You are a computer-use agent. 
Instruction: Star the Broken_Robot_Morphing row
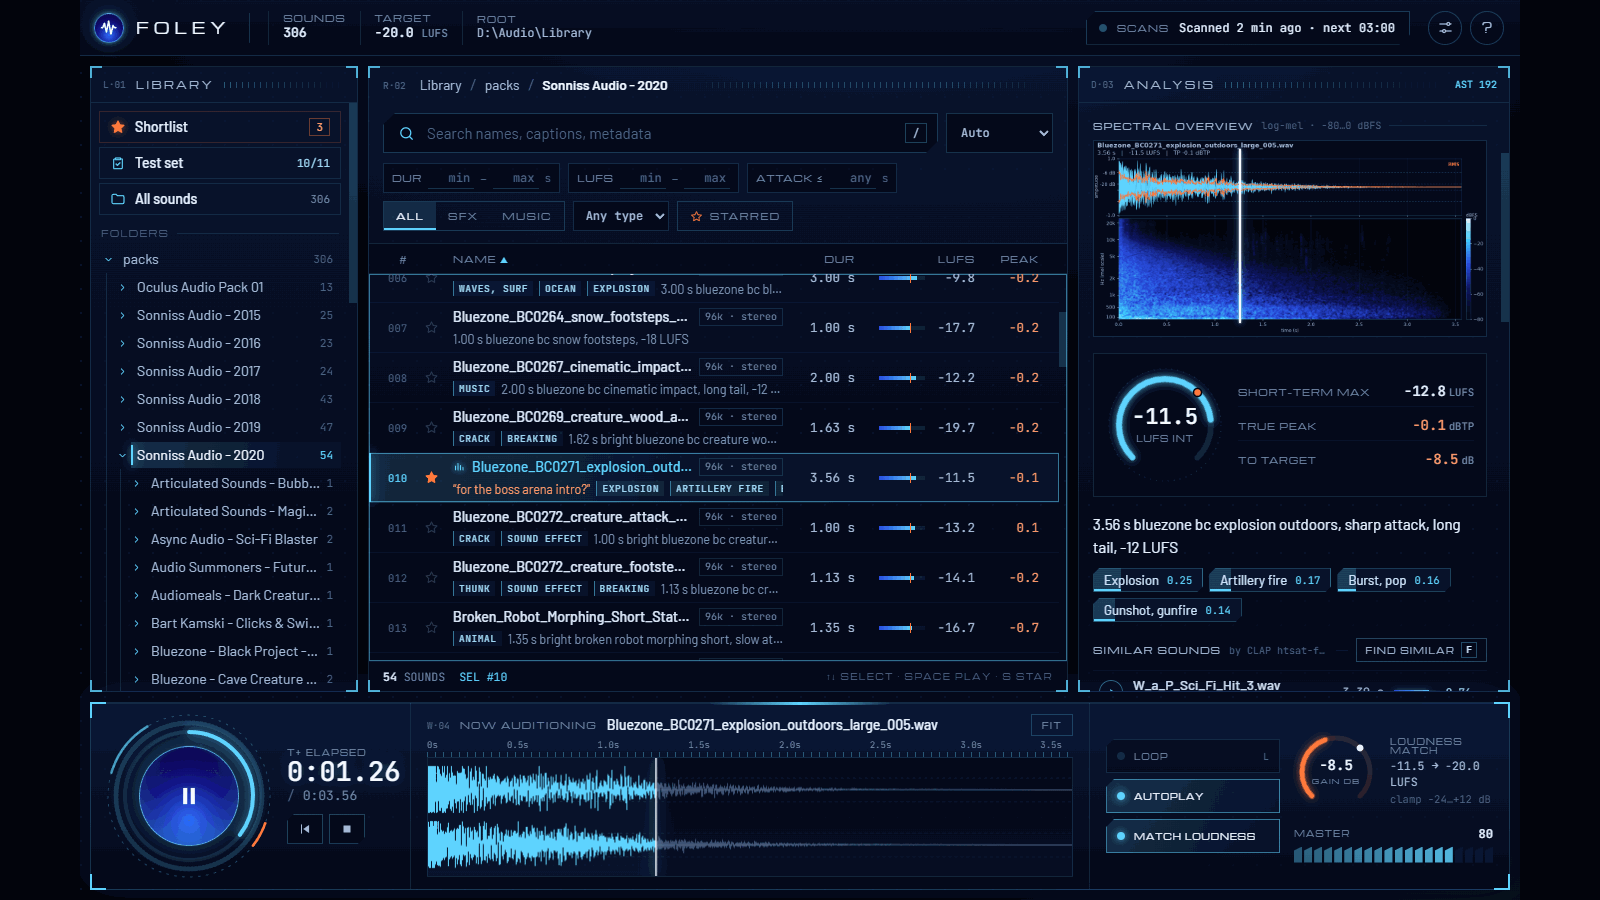pos(431,628)
